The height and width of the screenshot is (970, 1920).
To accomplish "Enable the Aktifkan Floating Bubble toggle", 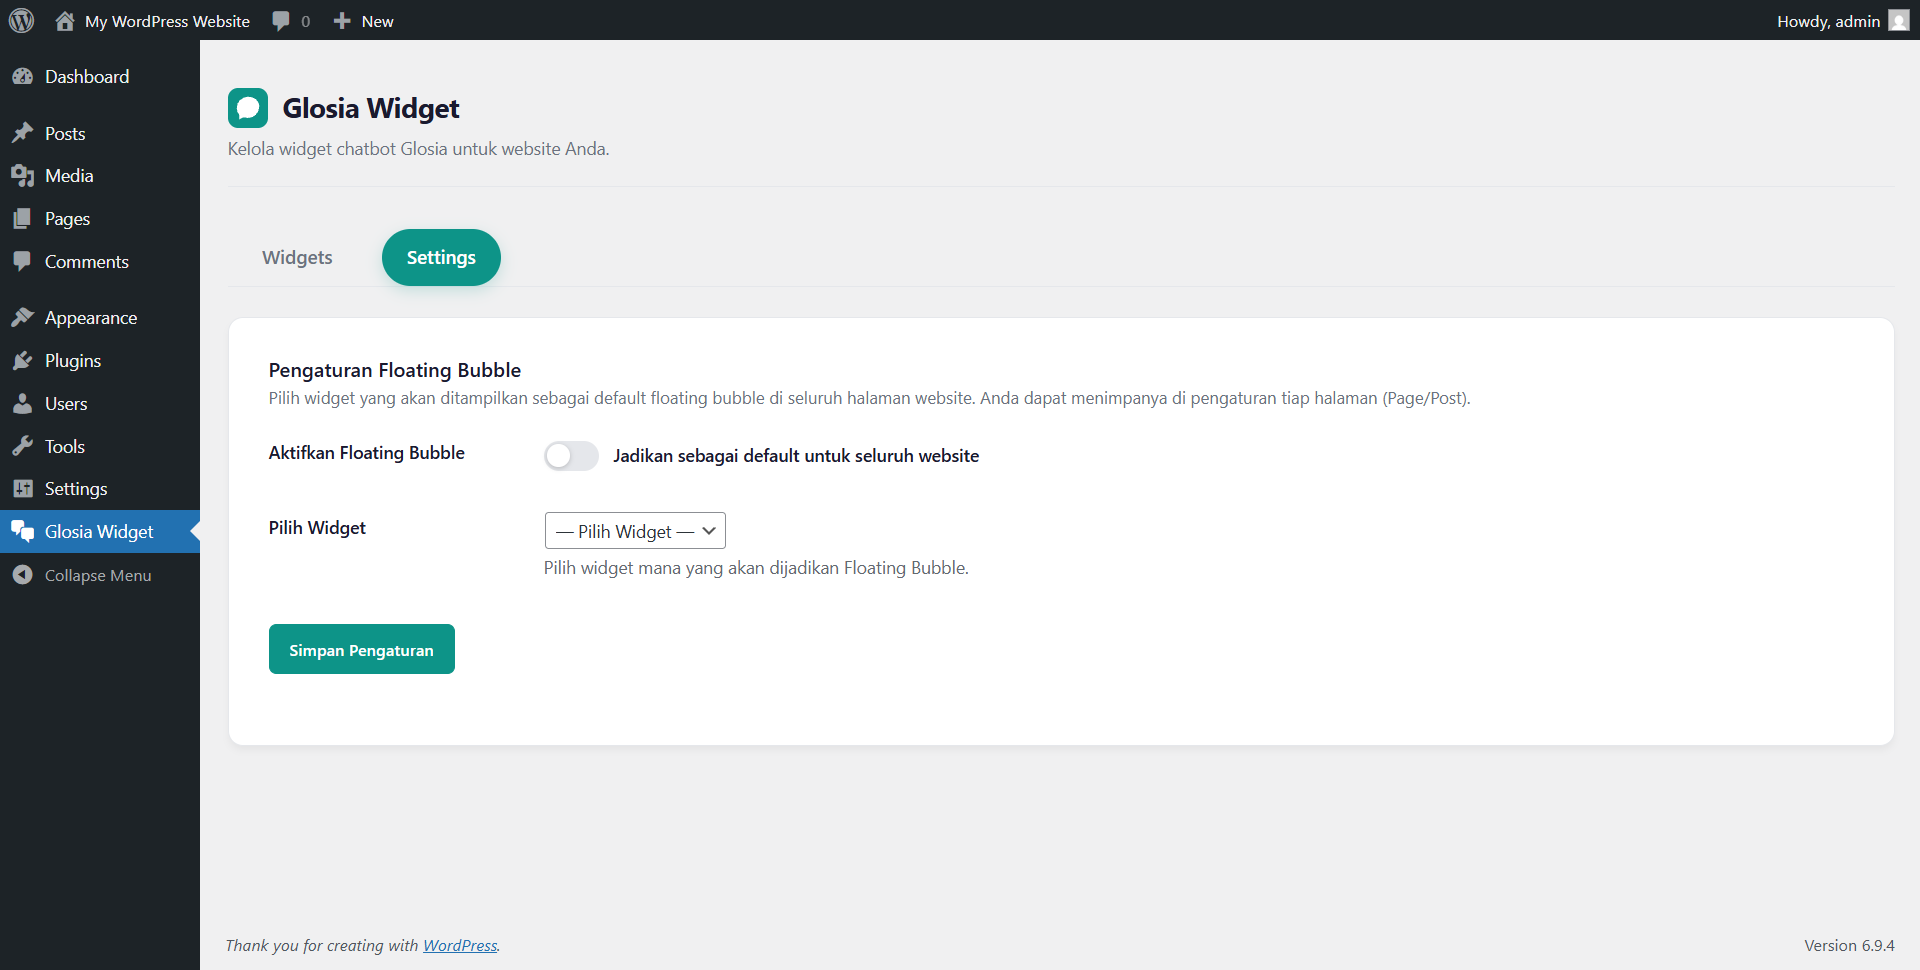I will point(571,456).
